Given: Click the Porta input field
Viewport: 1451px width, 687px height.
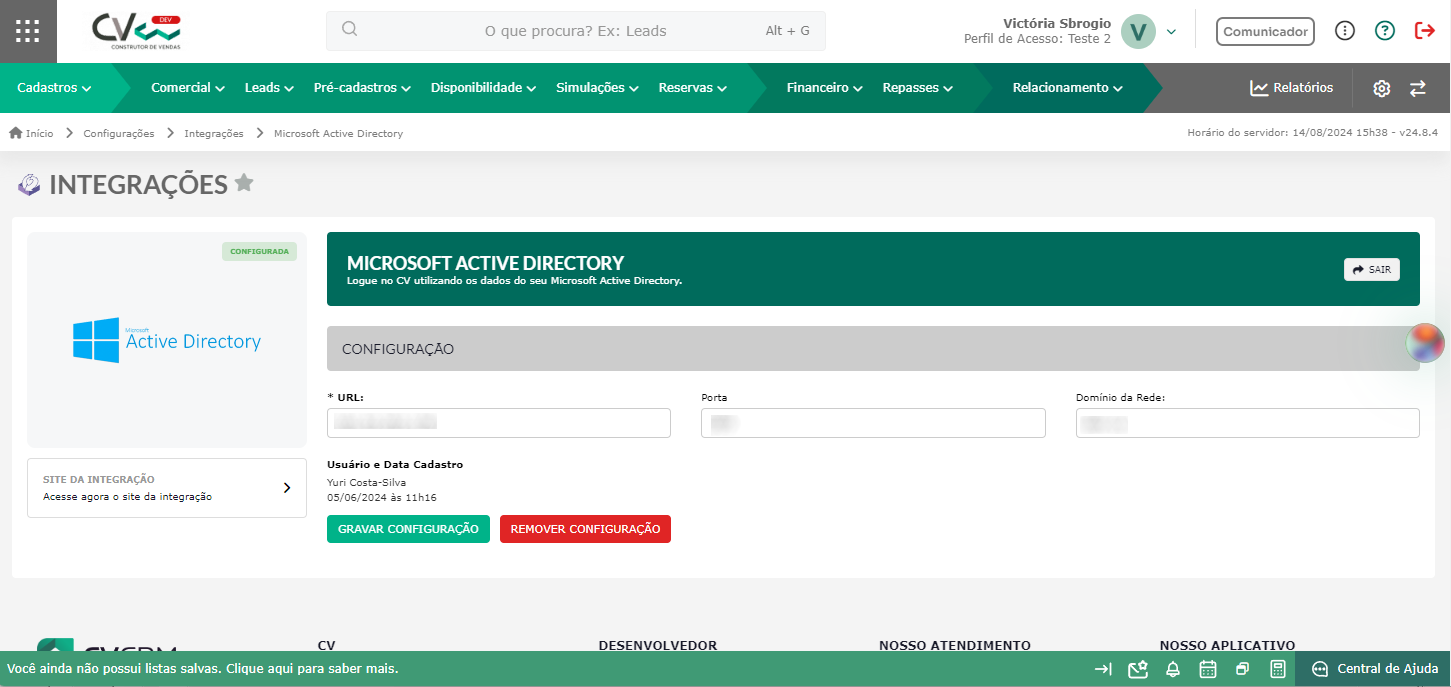Looking at the screenshot, I should 873,423.
